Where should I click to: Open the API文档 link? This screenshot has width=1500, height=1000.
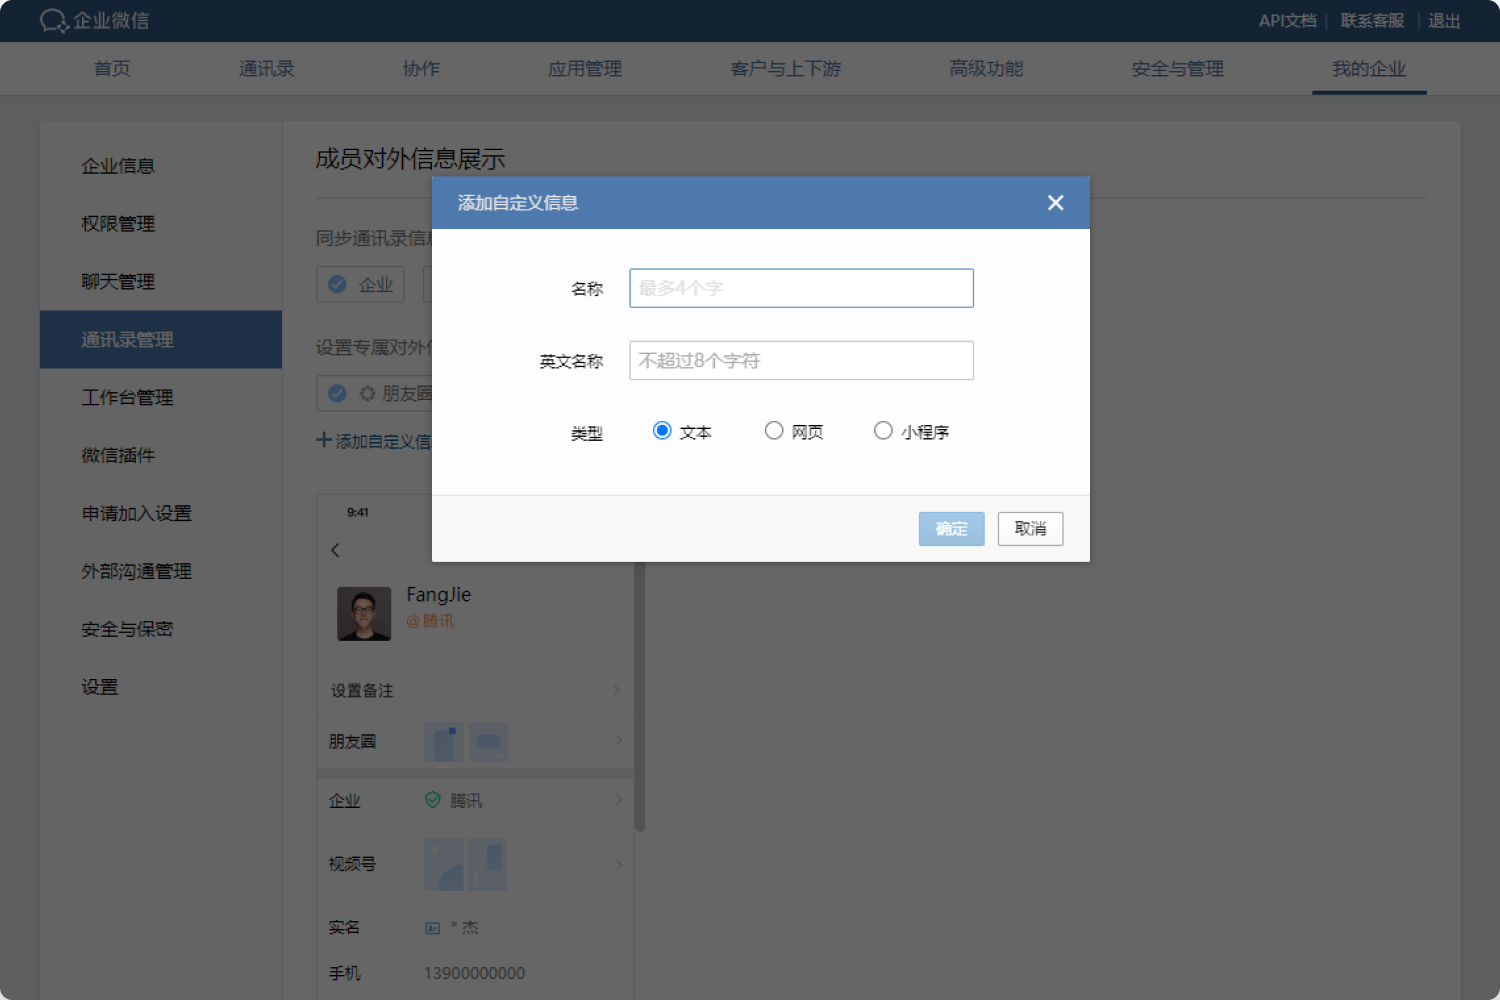(1288, 20)
